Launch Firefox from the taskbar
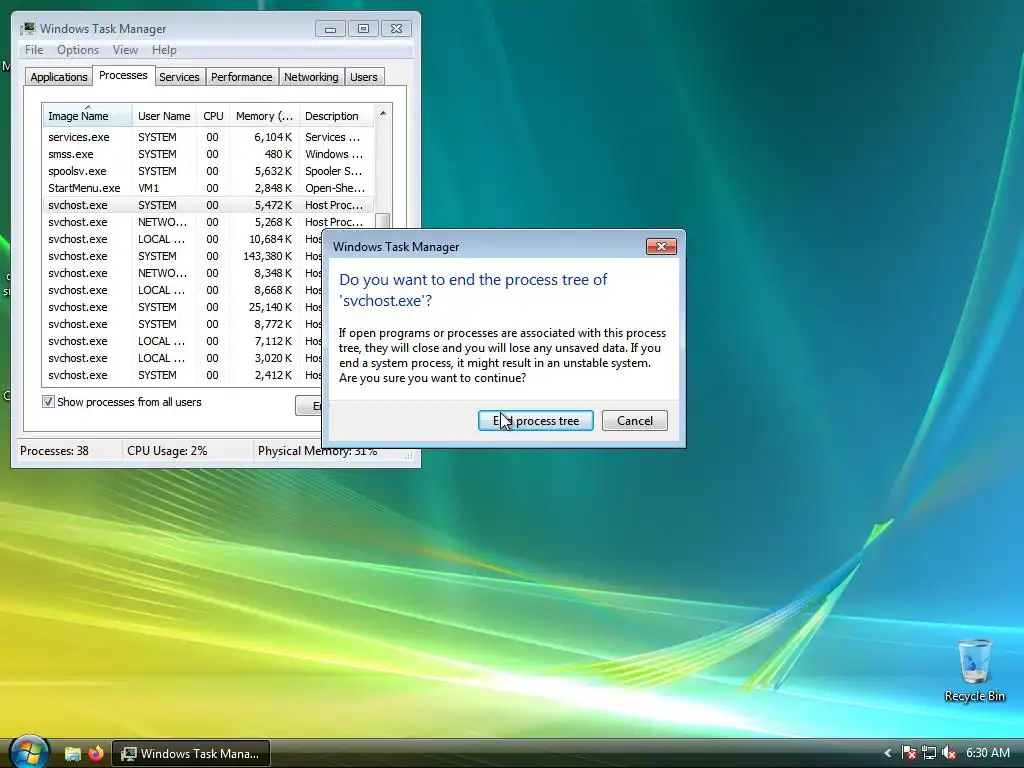The width and height of the screenshot is (1024, 768). point(96,754)
